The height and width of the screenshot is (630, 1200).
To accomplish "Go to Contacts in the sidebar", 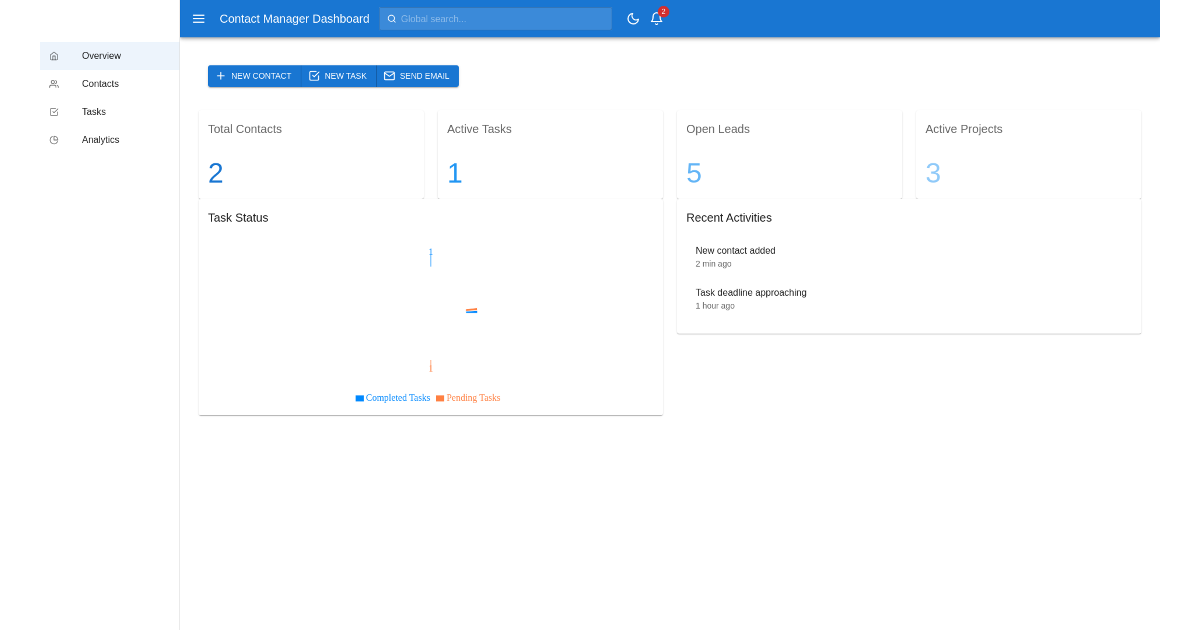I will click(x=100, y=84).
